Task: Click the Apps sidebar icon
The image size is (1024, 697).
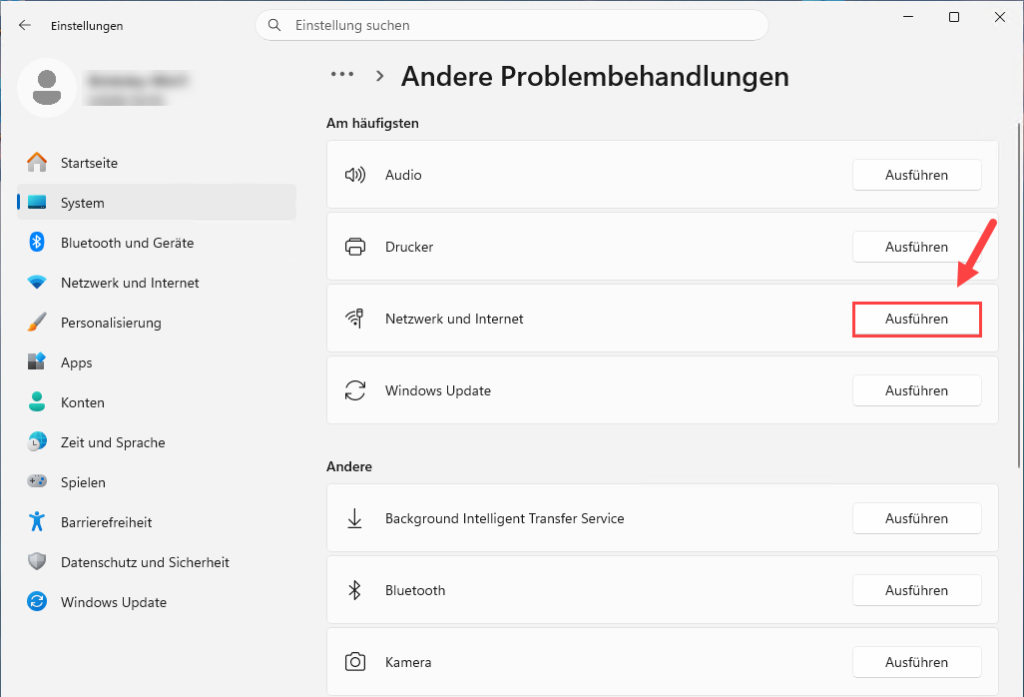Action: click(x=37, y=362)
